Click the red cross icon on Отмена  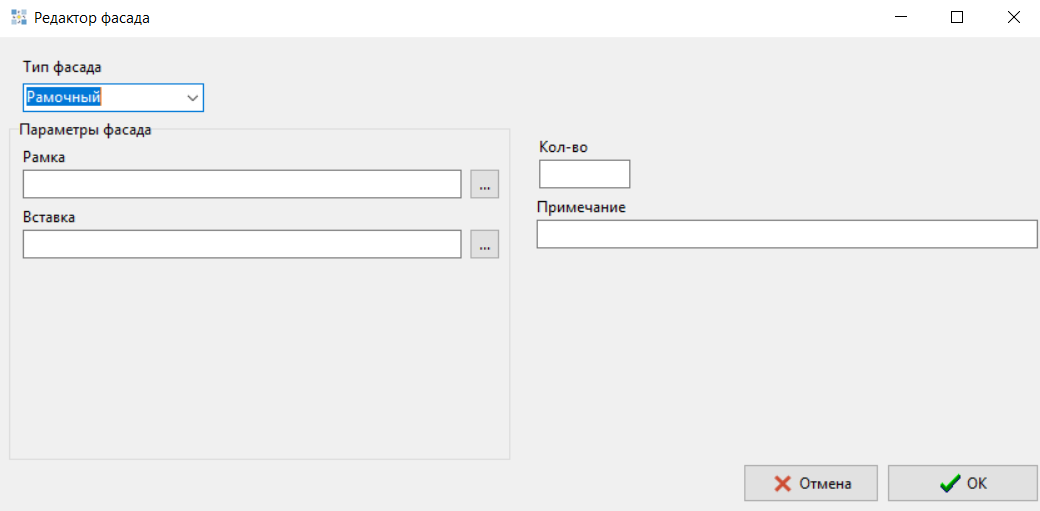point(782,483)
